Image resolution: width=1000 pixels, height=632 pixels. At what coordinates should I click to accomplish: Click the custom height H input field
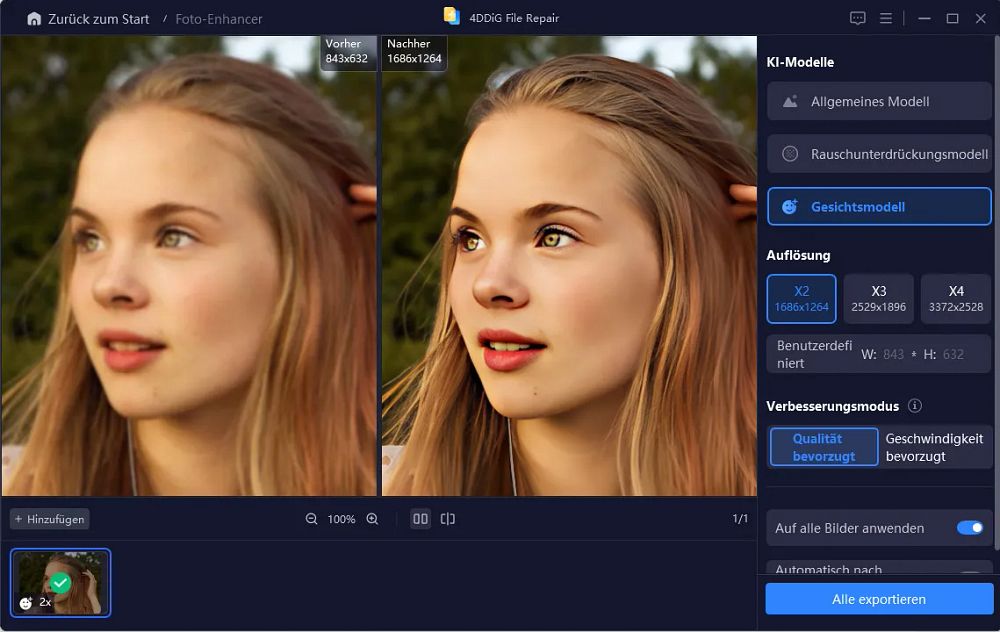click(x=953, y=355)
